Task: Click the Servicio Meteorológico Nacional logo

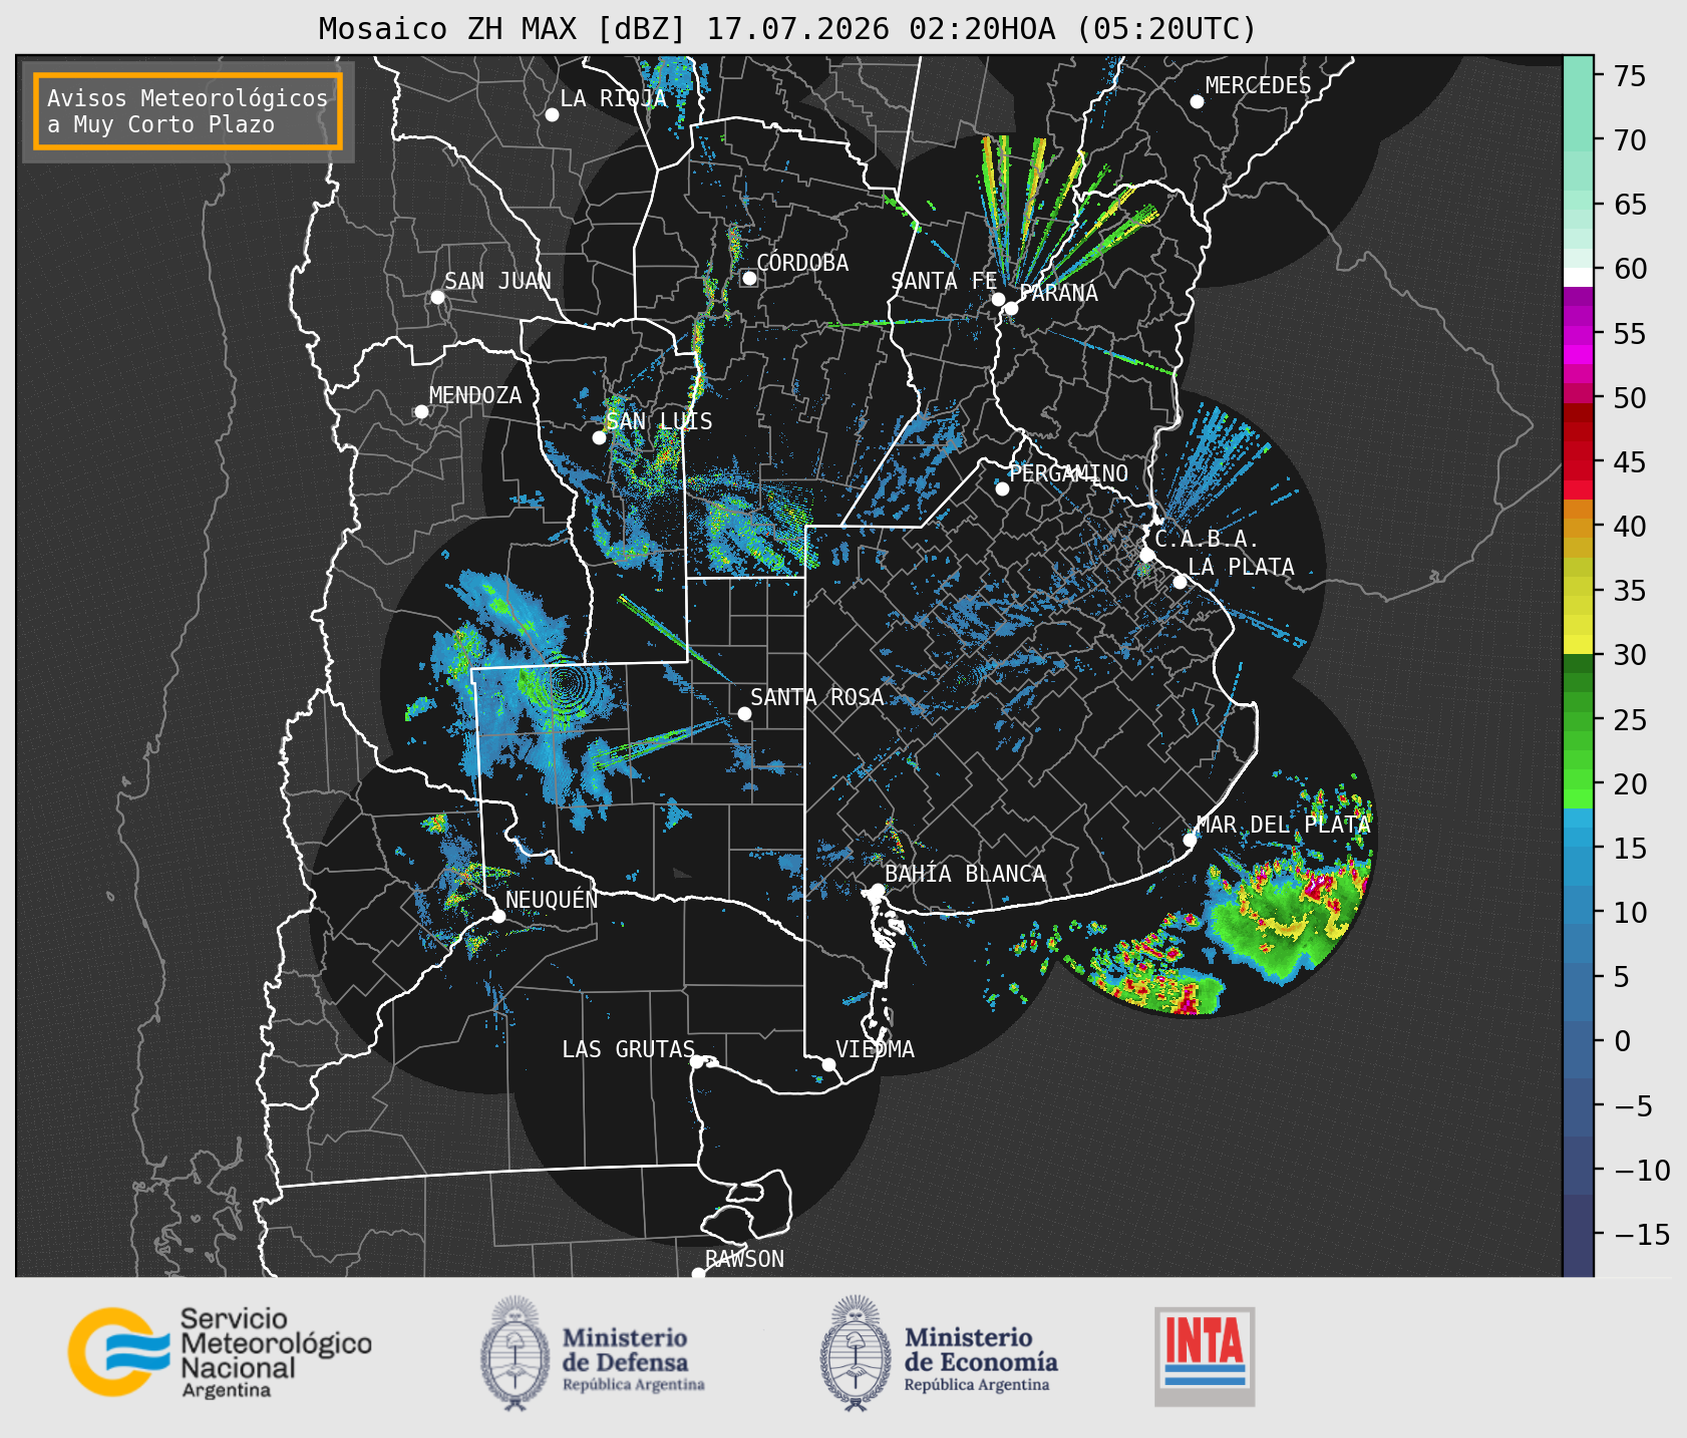Action: [219, 1352]
